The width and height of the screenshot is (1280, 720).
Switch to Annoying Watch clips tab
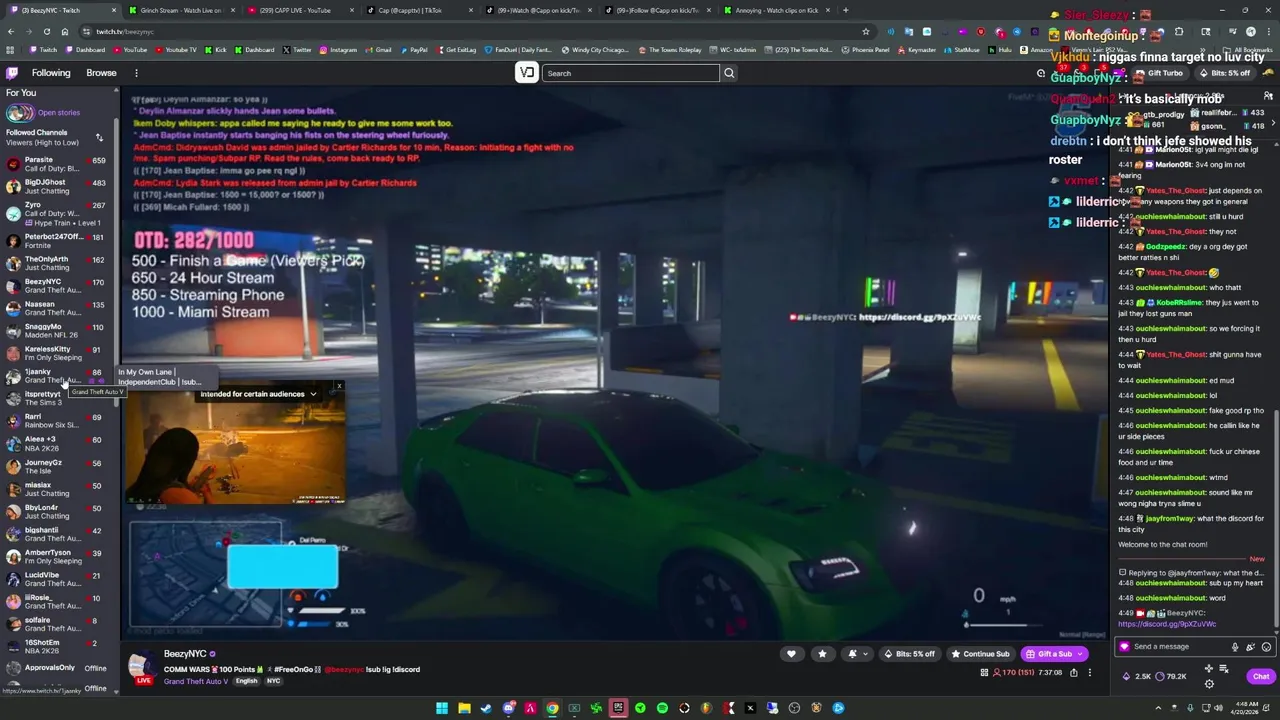click(777, 10)
